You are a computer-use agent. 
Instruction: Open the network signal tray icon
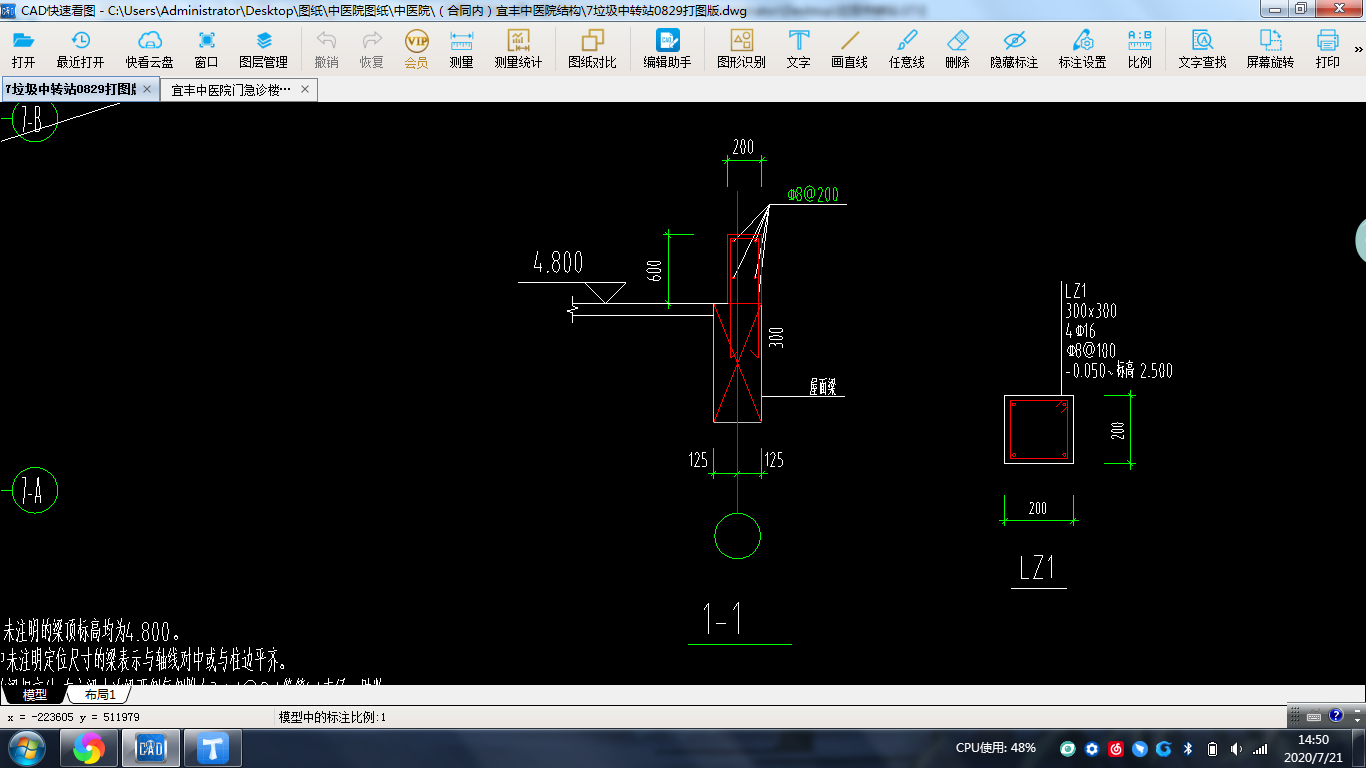click(x=1260, y=748)
